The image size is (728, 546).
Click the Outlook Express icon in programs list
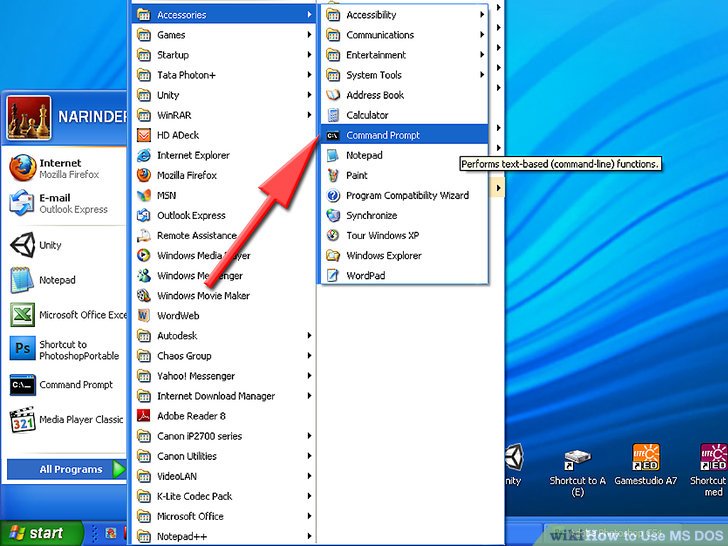coord(144,215)
